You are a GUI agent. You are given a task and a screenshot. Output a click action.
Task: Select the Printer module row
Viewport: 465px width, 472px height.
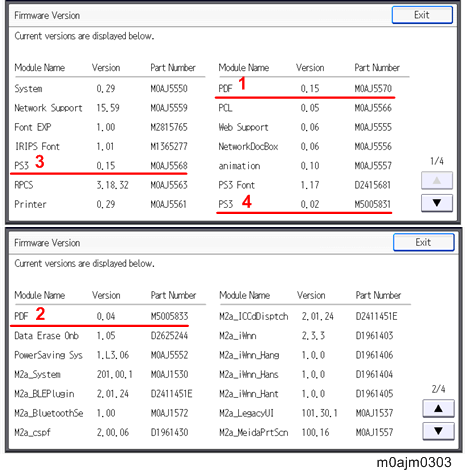point(101,204)
